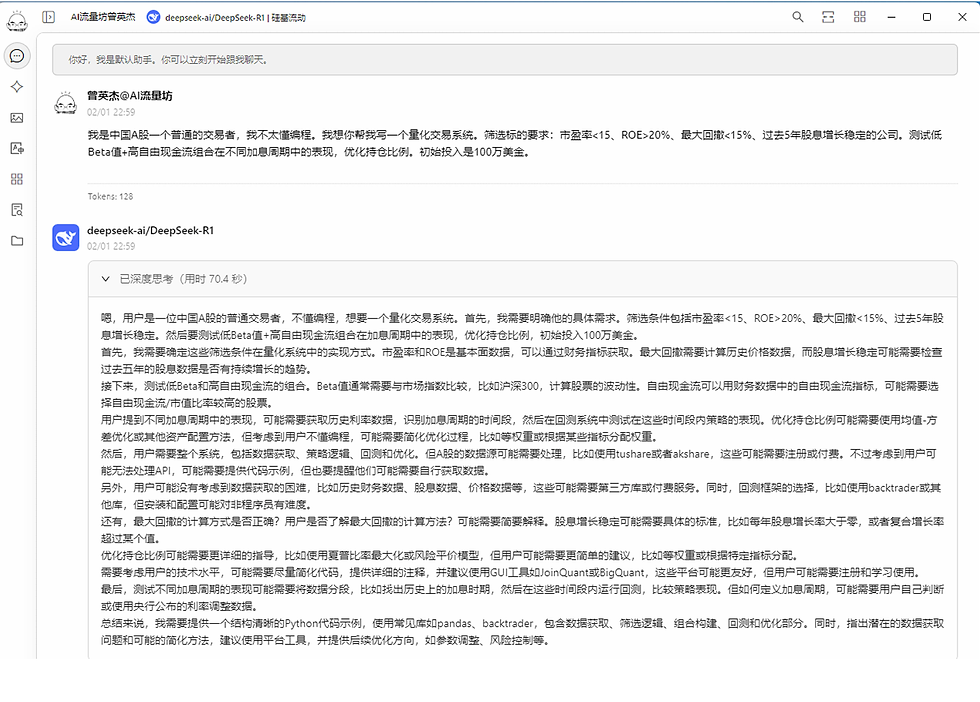Viewport: 980px width, 702px height.
Task: Click the deepseek-ai/DeepSeek-R1 message name
Action: click(x=150, y=230)
